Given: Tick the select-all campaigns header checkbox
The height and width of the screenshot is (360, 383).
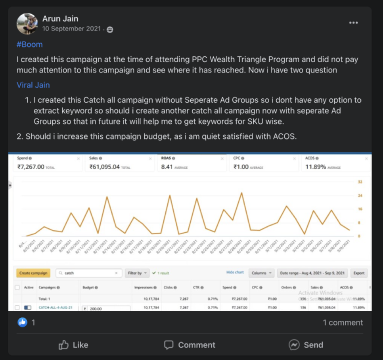Looking at the screenshot, I should click(17, 287).
